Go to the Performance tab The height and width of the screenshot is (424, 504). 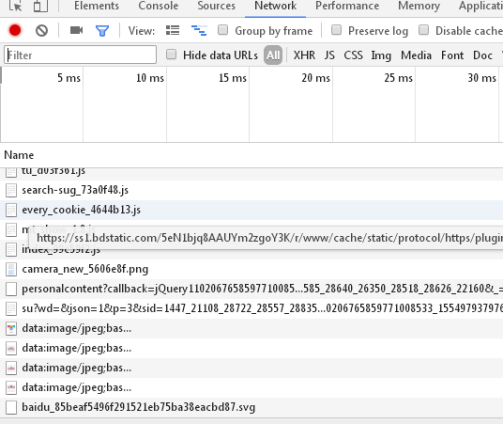pos(347,6)
